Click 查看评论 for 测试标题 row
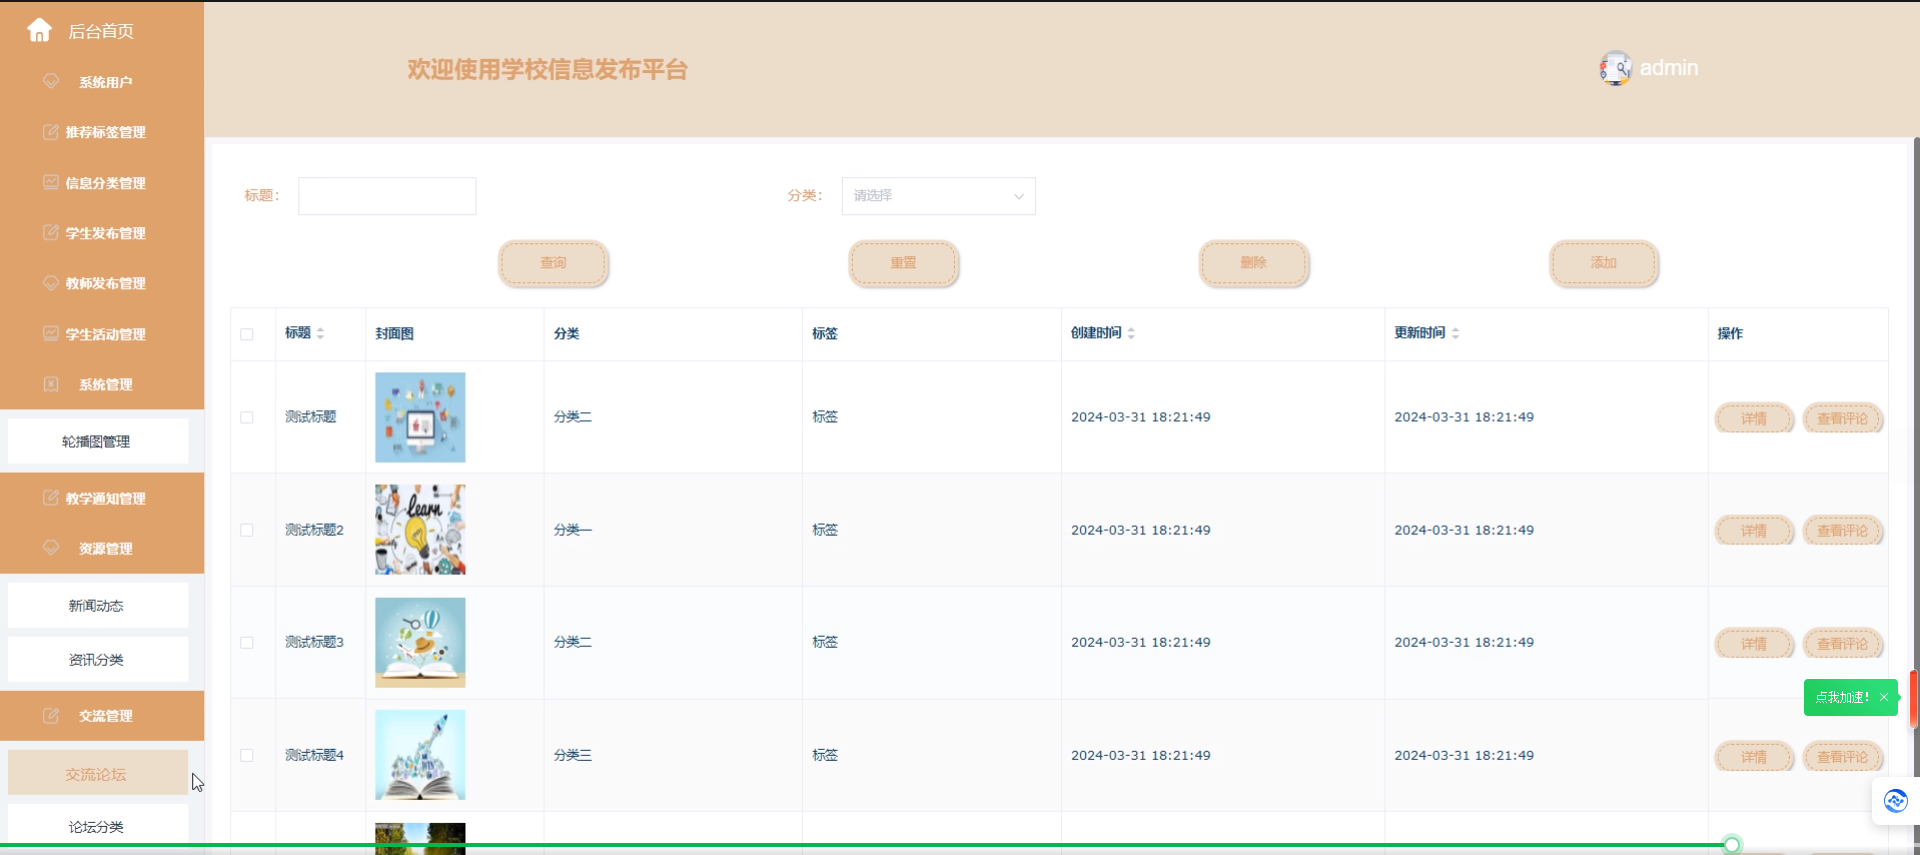This screenshot has height=855, width=1920. tap(1843, 418)
